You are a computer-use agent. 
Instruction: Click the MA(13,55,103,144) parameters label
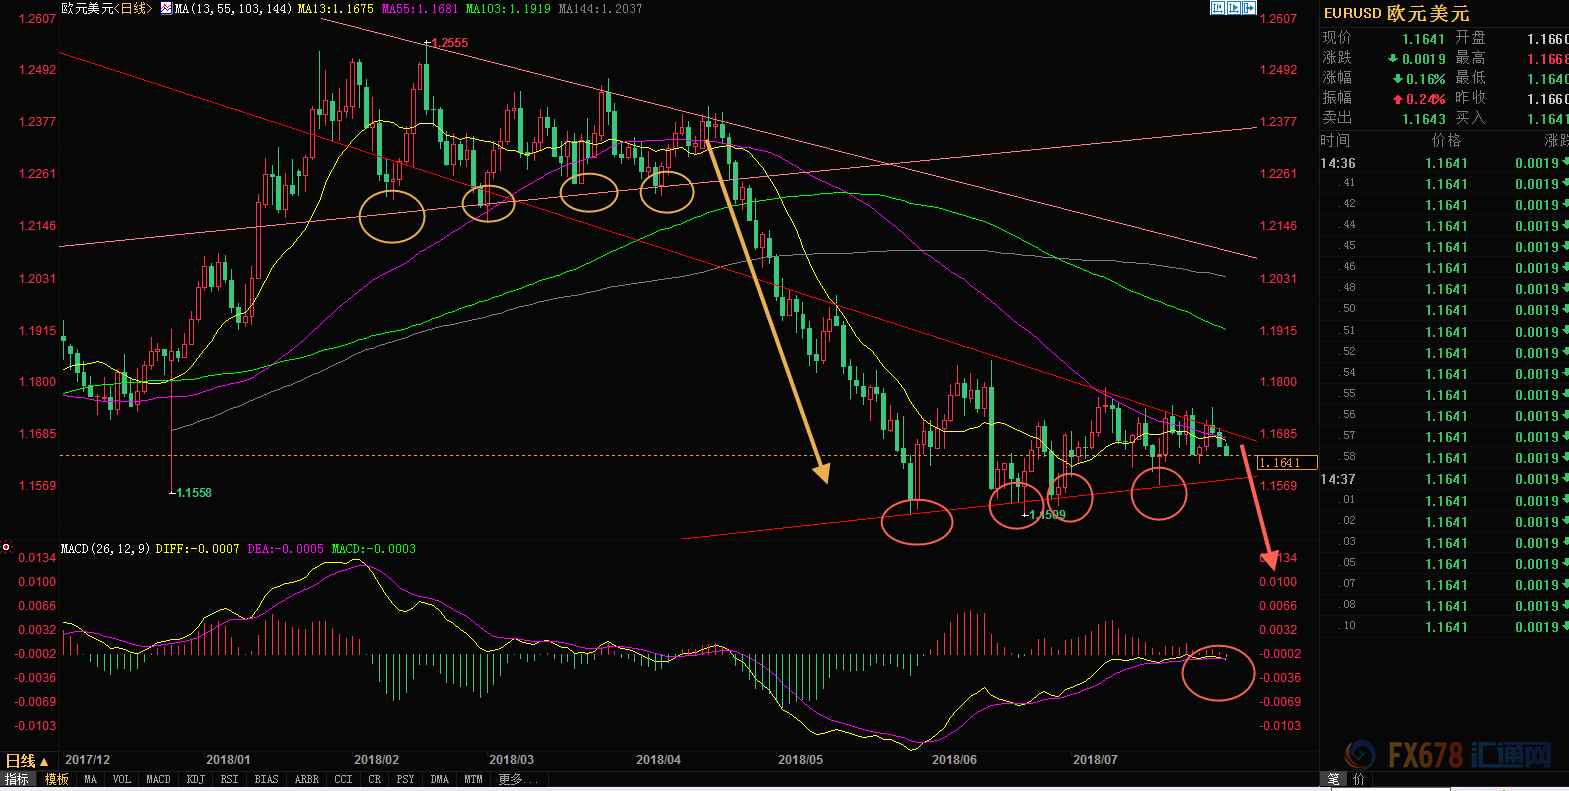tap(234, 8)
